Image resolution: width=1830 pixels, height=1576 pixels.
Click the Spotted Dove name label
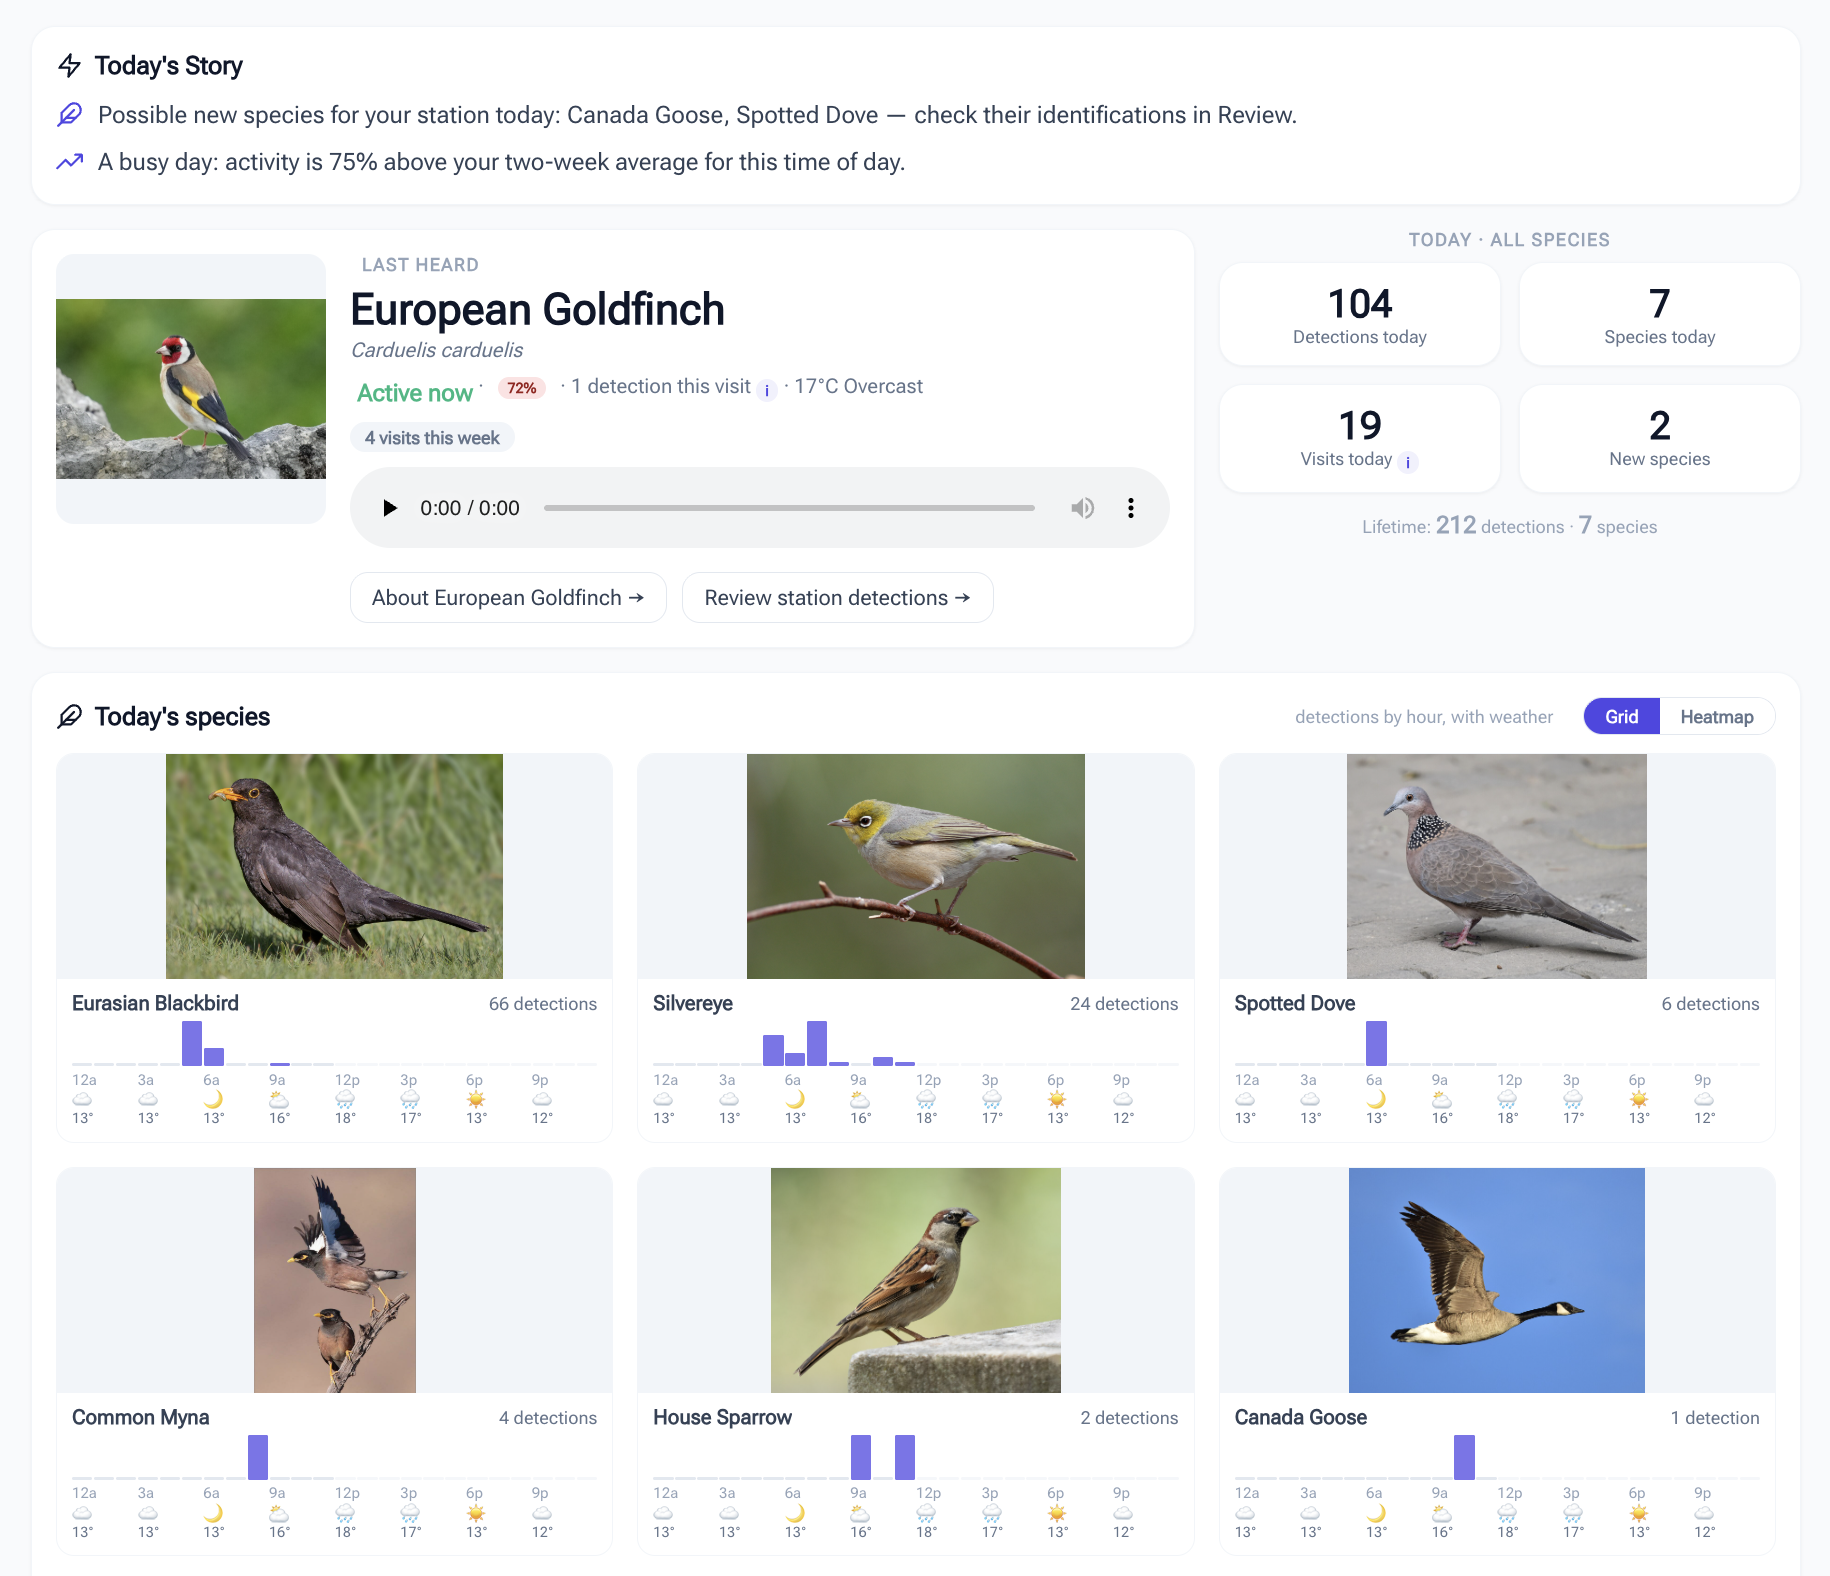[1294, 1003]
